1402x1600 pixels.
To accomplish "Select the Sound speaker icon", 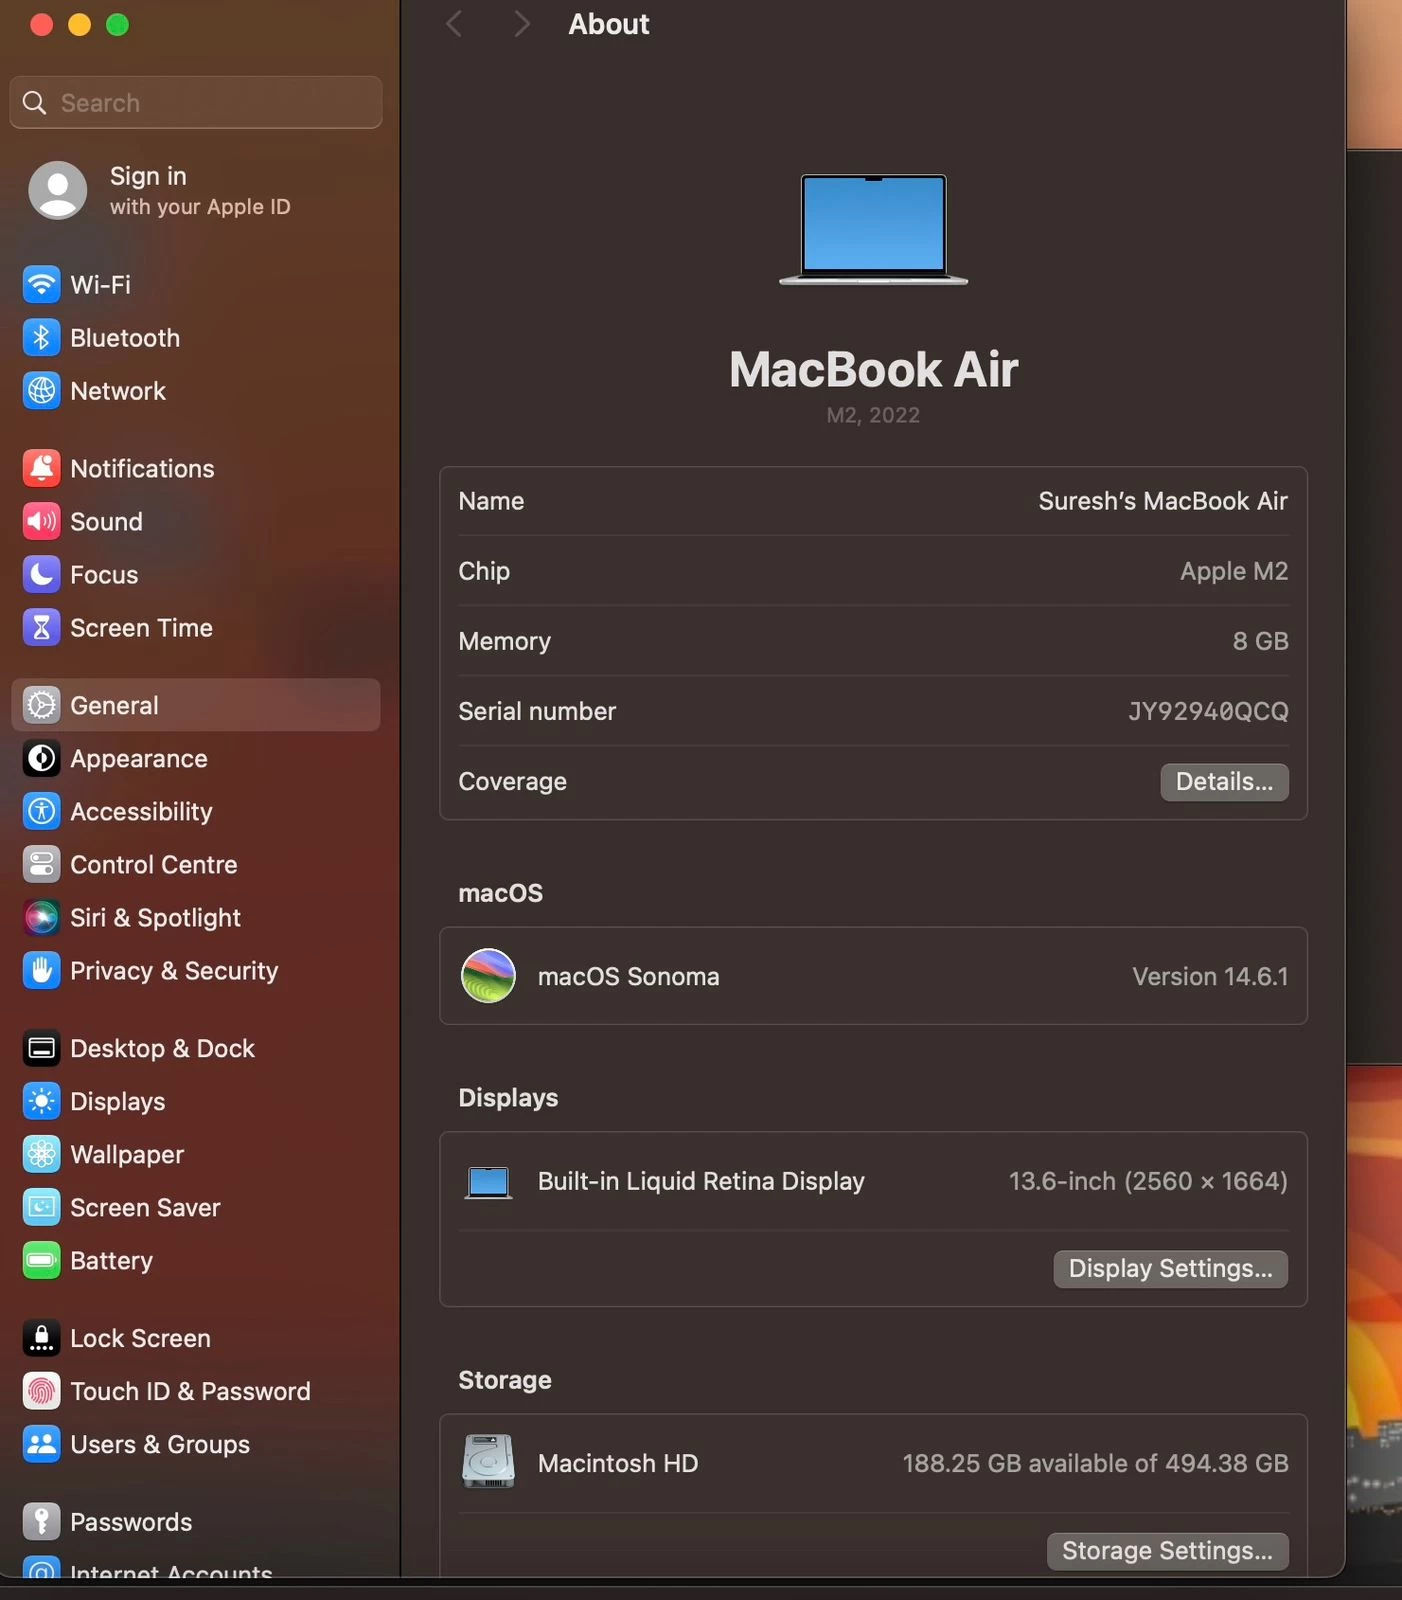I will point(41,521).
